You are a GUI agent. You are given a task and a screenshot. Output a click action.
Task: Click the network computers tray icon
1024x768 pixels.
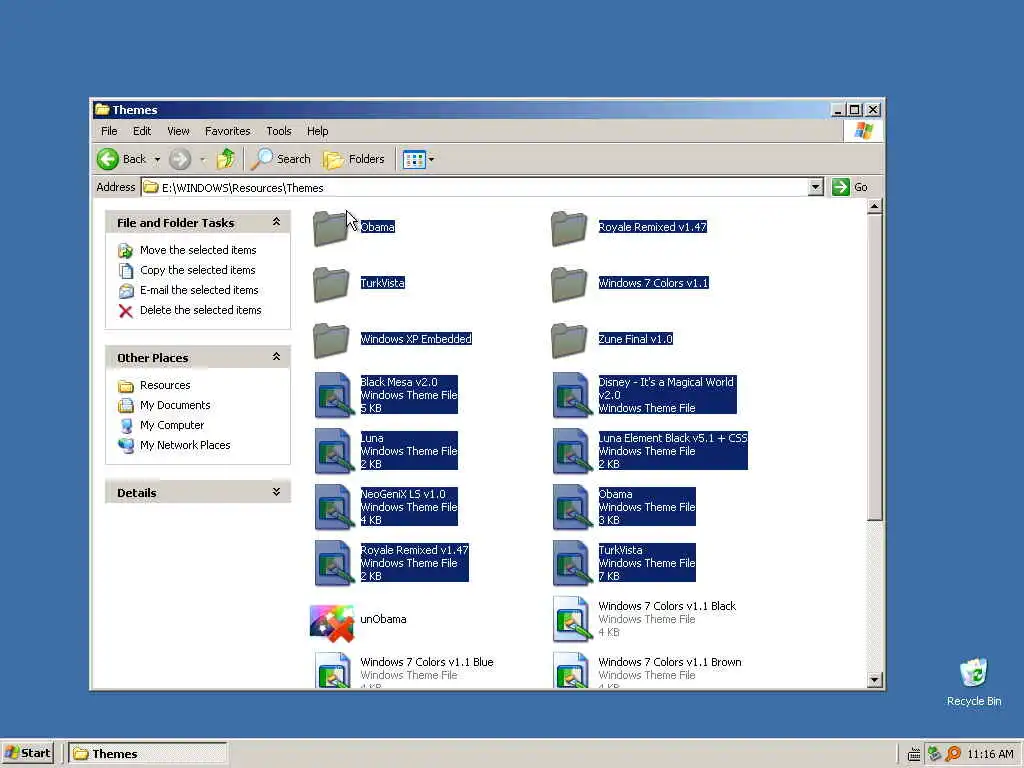coord(935,754)
